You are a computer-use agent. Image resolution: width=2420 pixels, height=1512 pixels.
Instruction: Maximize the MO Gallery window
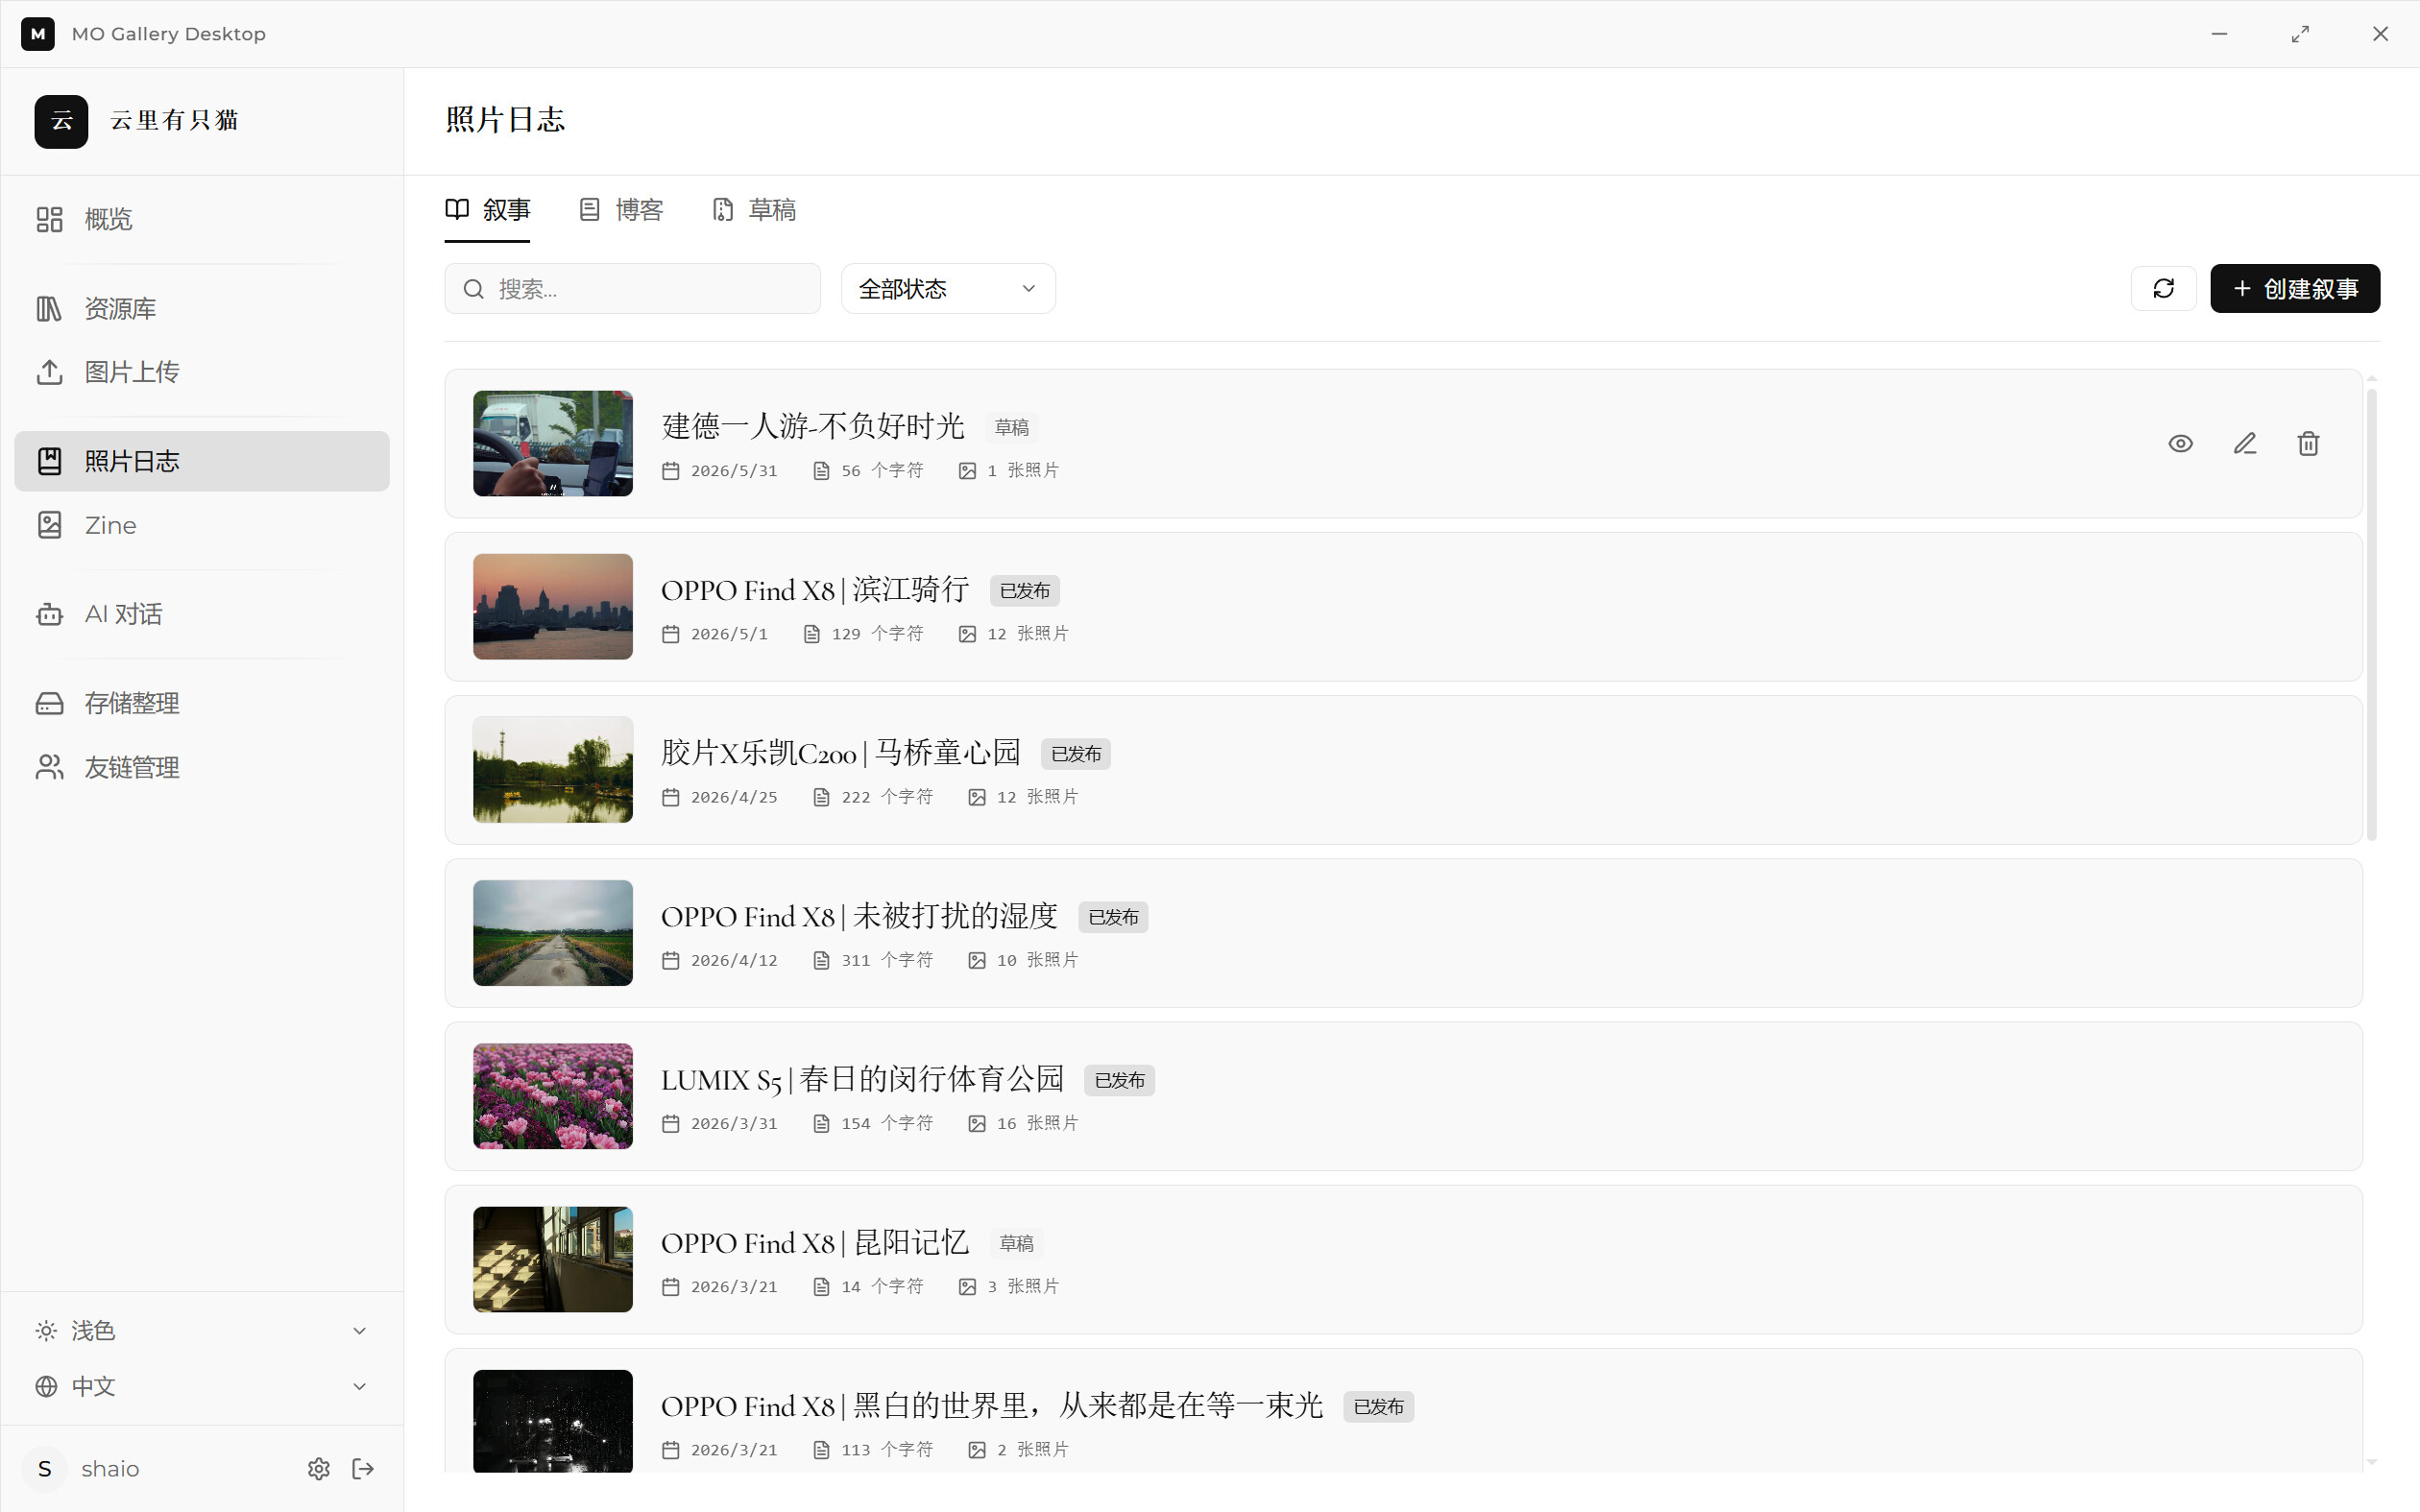(x=2300, y=34)
